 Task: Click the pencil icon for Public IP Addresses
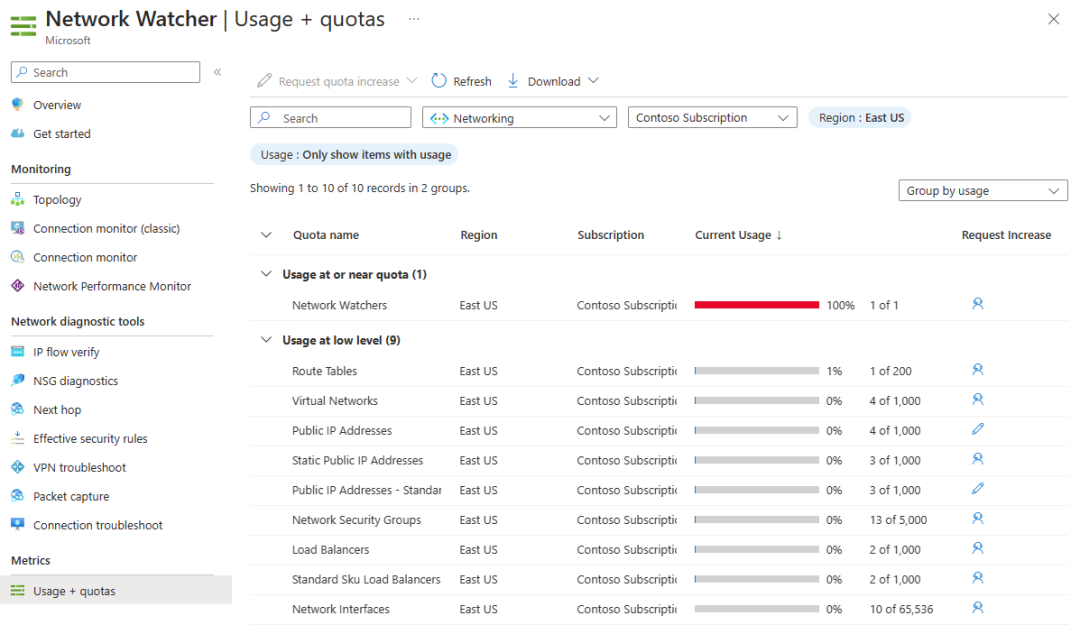click(x=978, y=430)
